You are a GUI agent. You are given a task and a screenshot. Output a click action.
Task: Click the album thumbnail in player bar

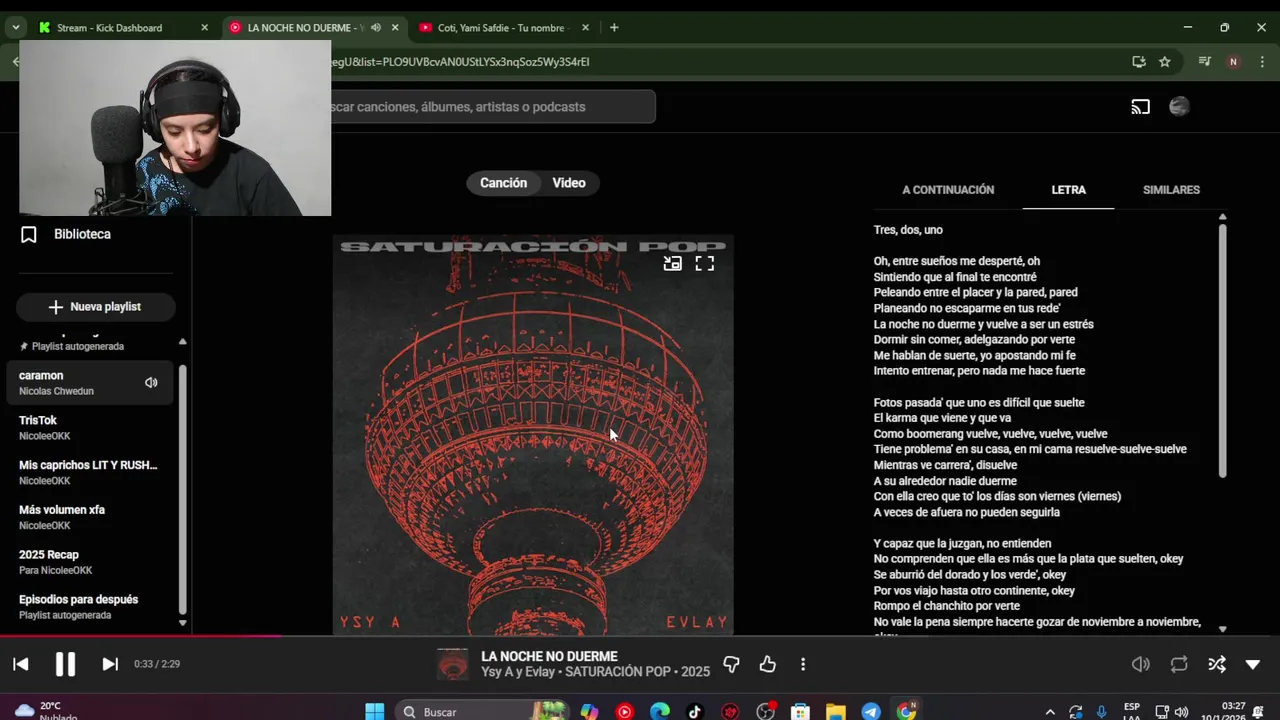pos(453,664)
